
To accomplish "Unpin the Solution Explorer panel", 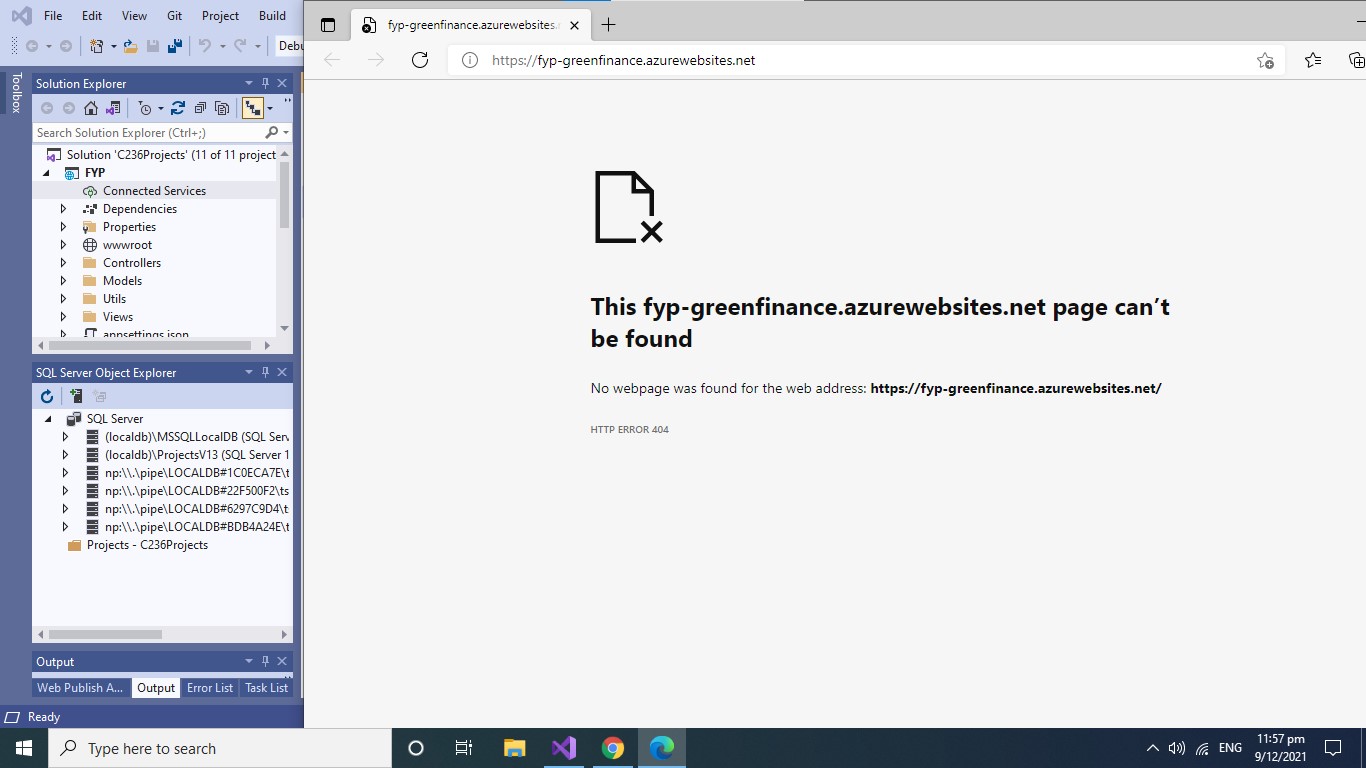I will coord(265,83).
